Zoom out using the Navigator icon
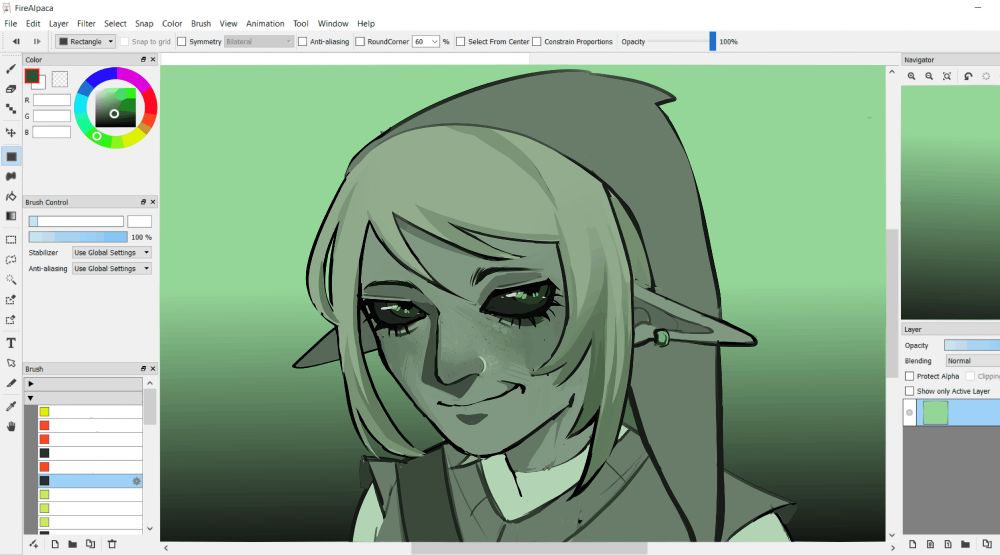1000x555 pixels. (x=929, y=76)
